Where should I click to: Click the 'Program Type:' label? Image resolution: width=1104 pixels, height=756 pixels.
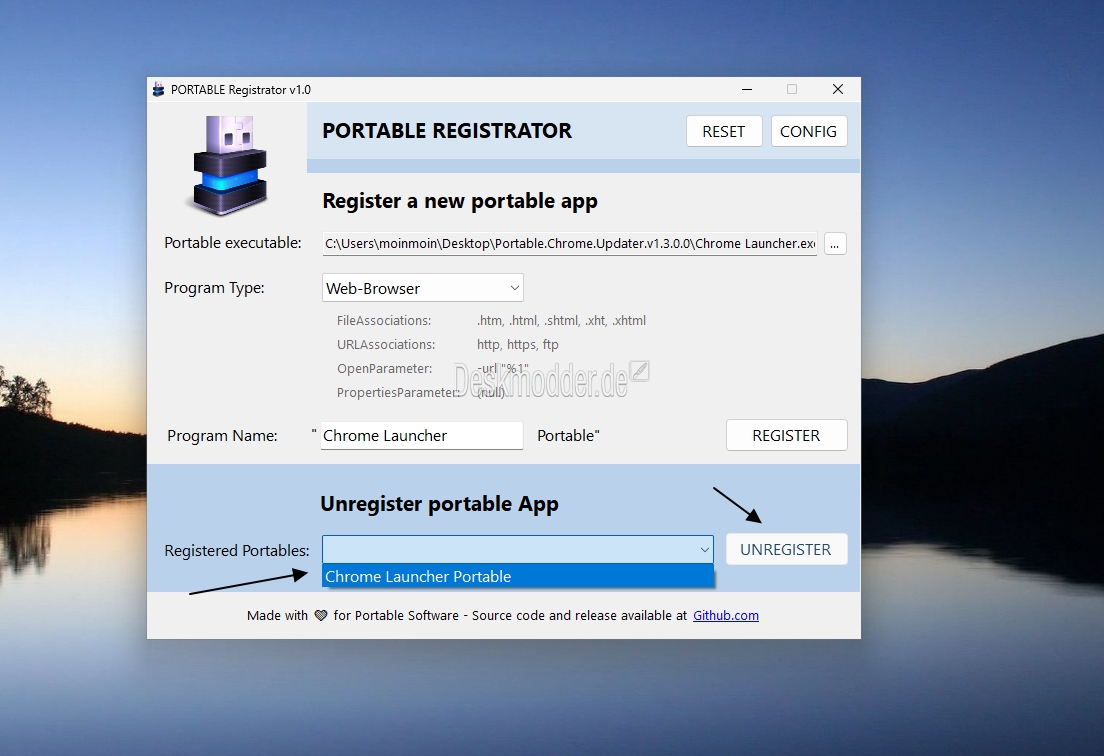point(214,288)
